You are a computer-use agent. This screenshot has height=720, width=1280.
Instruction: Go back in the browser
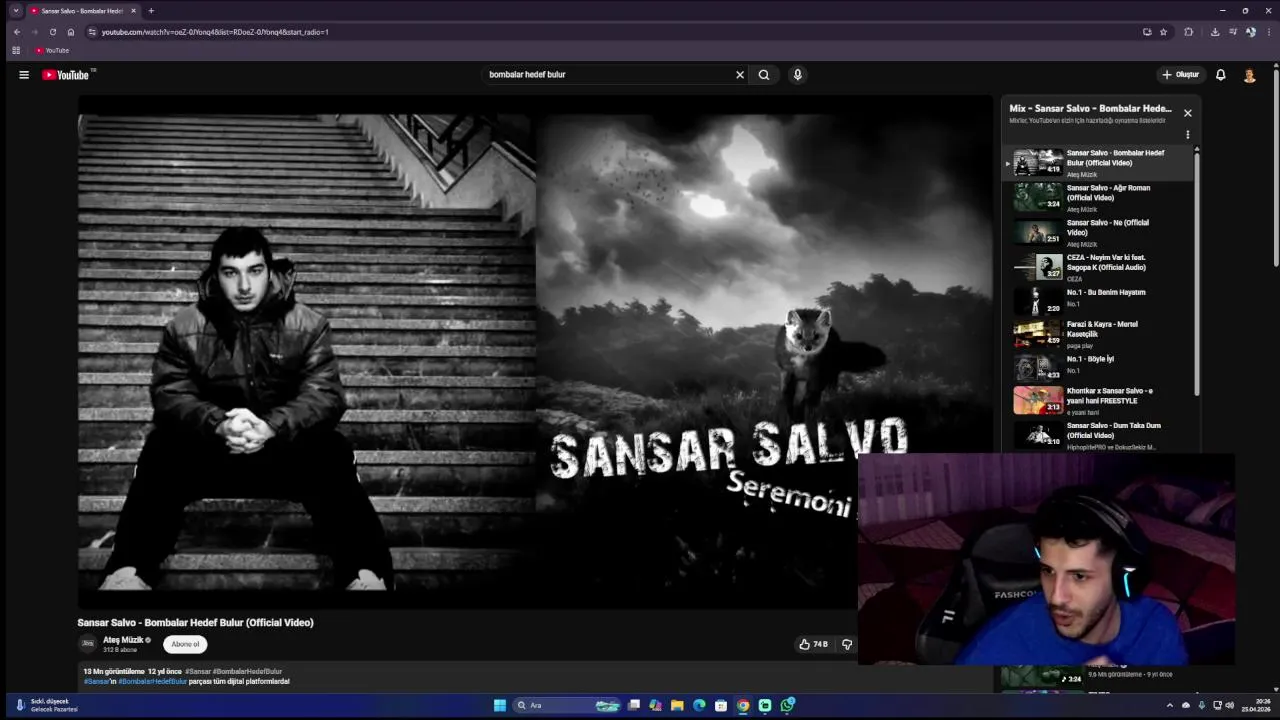pyautogui.click(x=17, y=32)
